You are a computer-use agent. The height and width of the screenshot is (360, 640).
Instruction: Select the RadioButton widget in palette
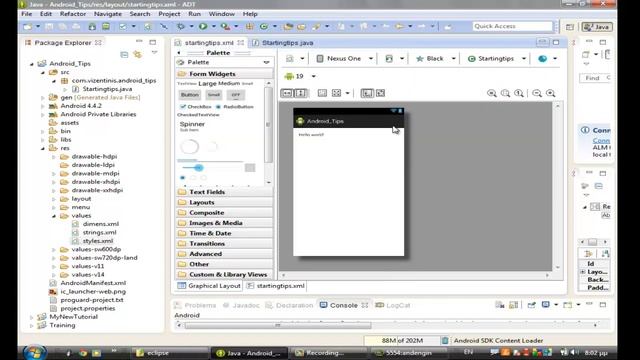(234, 107)
